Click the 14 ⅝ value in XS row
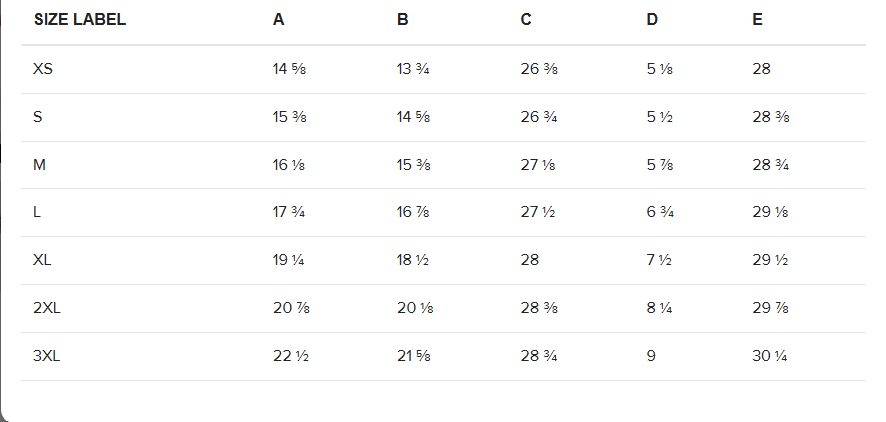Viewport: 886px width, 422px height. click(x=289, y=69)
